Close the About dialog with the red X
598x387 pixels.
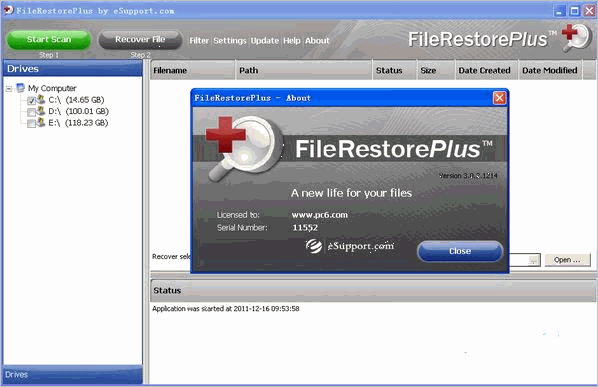click(499, 98)
